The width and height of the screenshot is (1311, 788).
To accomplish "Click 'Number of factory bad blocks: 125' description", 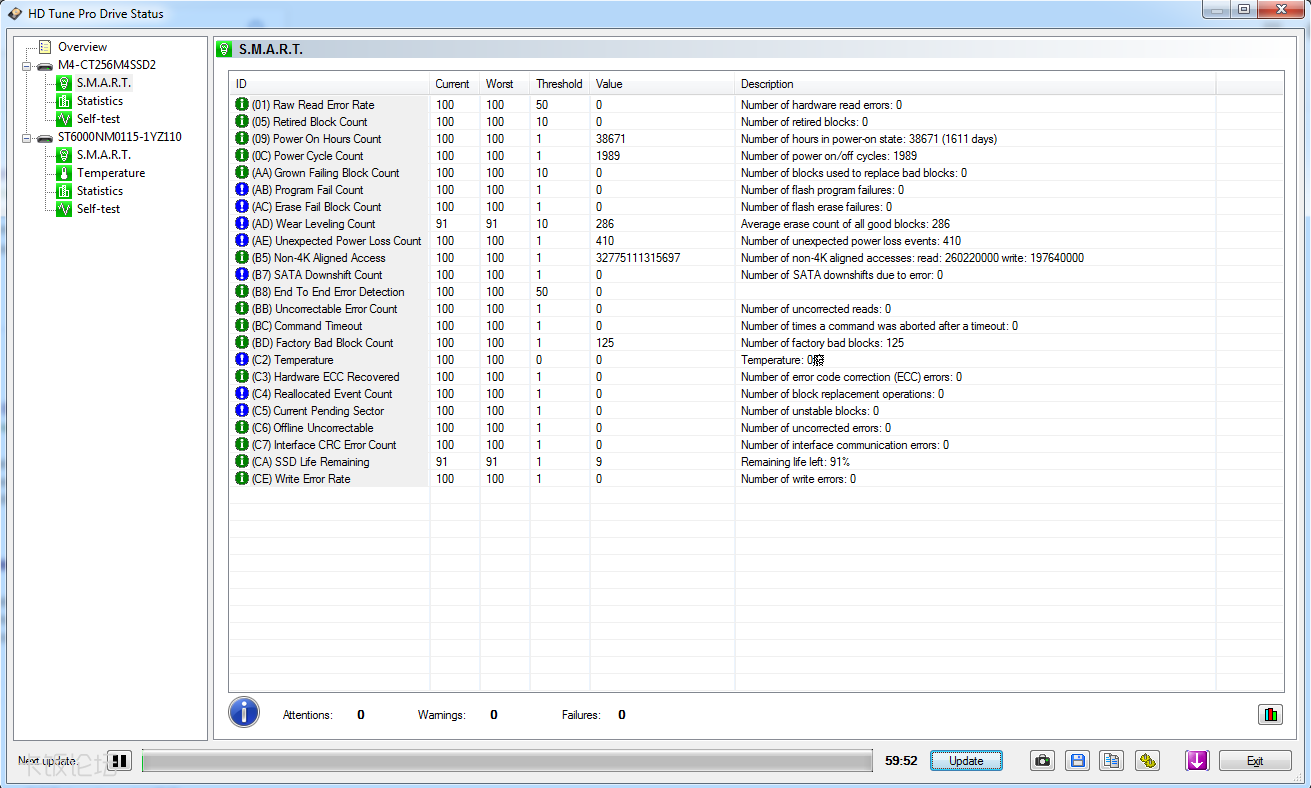I will [x=822, y=343].
